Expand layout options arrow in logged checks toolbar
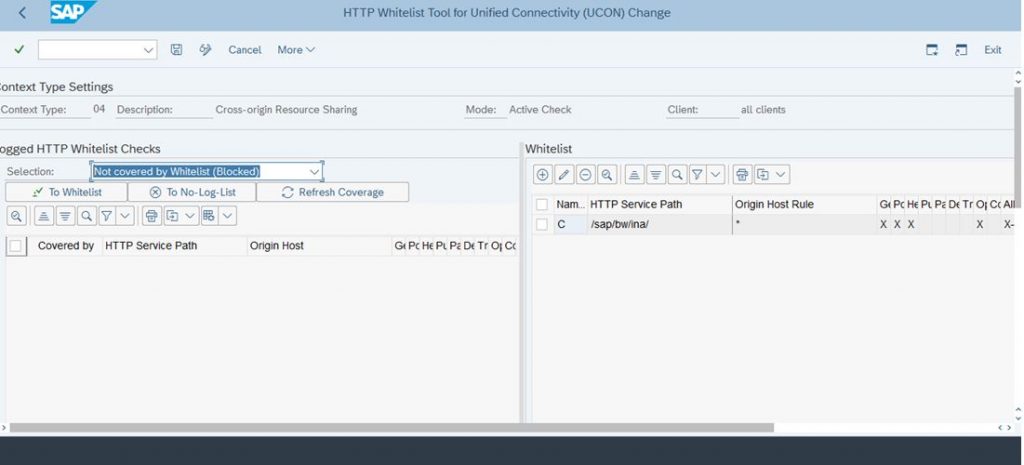Viewport: 1024px width, 465px height. coord(227,216)
